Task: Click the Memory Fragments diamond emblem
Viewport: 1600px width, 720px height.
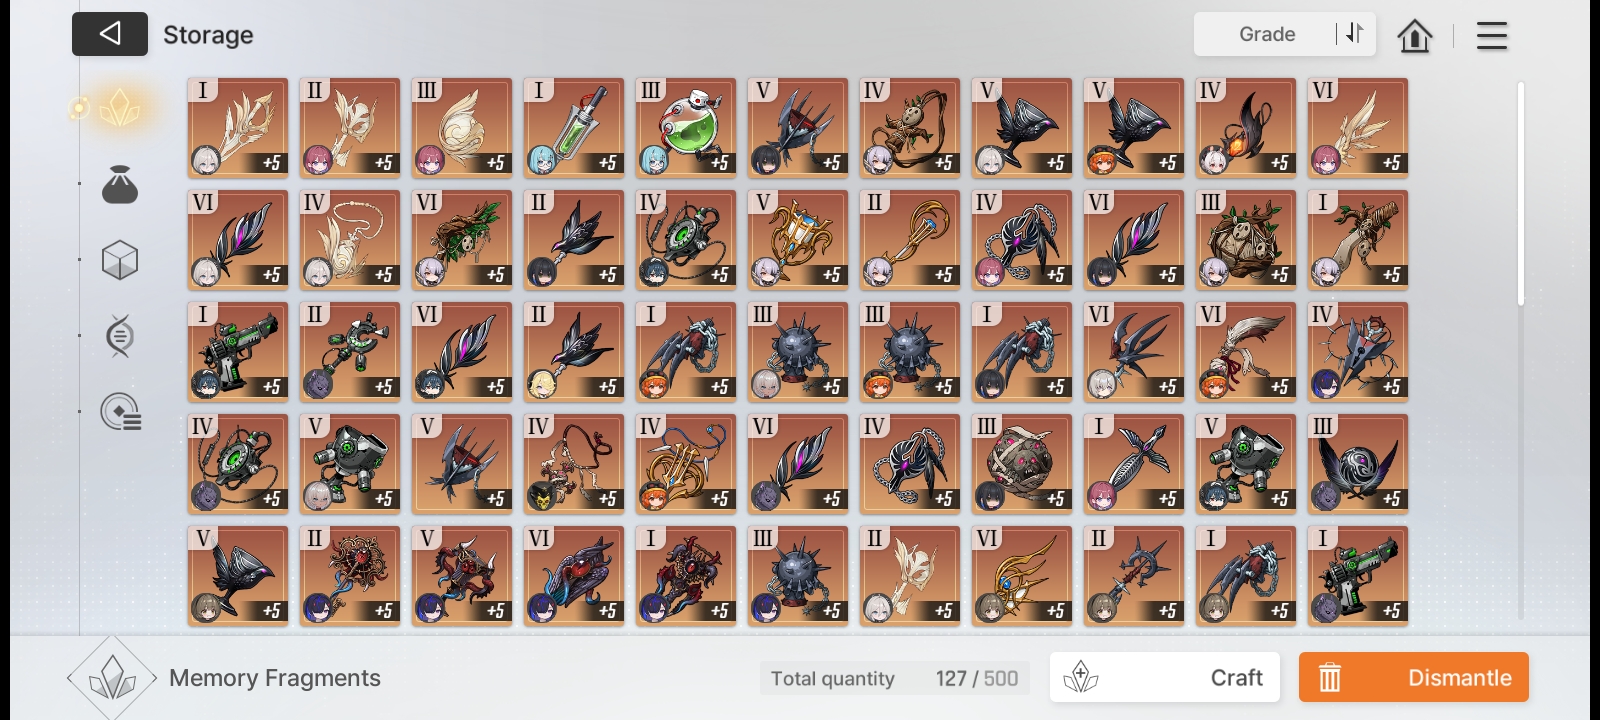Action: [112, 678]
